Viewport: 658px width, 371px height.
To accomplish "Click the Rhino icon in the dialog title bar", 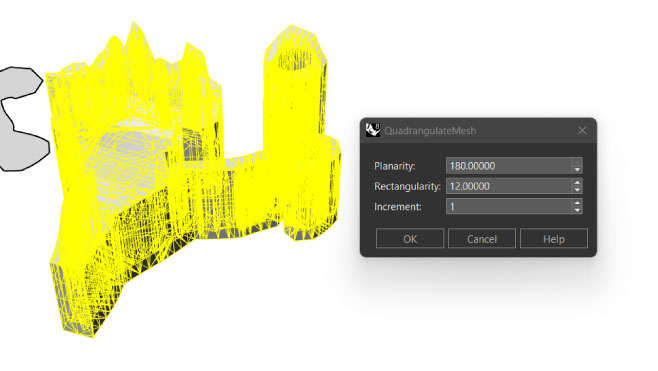I will [373, 130].
